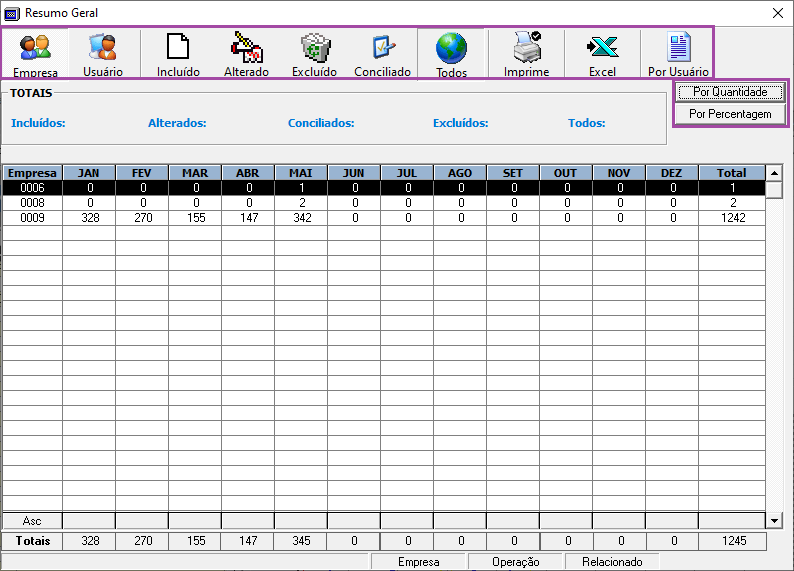
Task: Click the Excluídos label
Action: pos(460,123)
